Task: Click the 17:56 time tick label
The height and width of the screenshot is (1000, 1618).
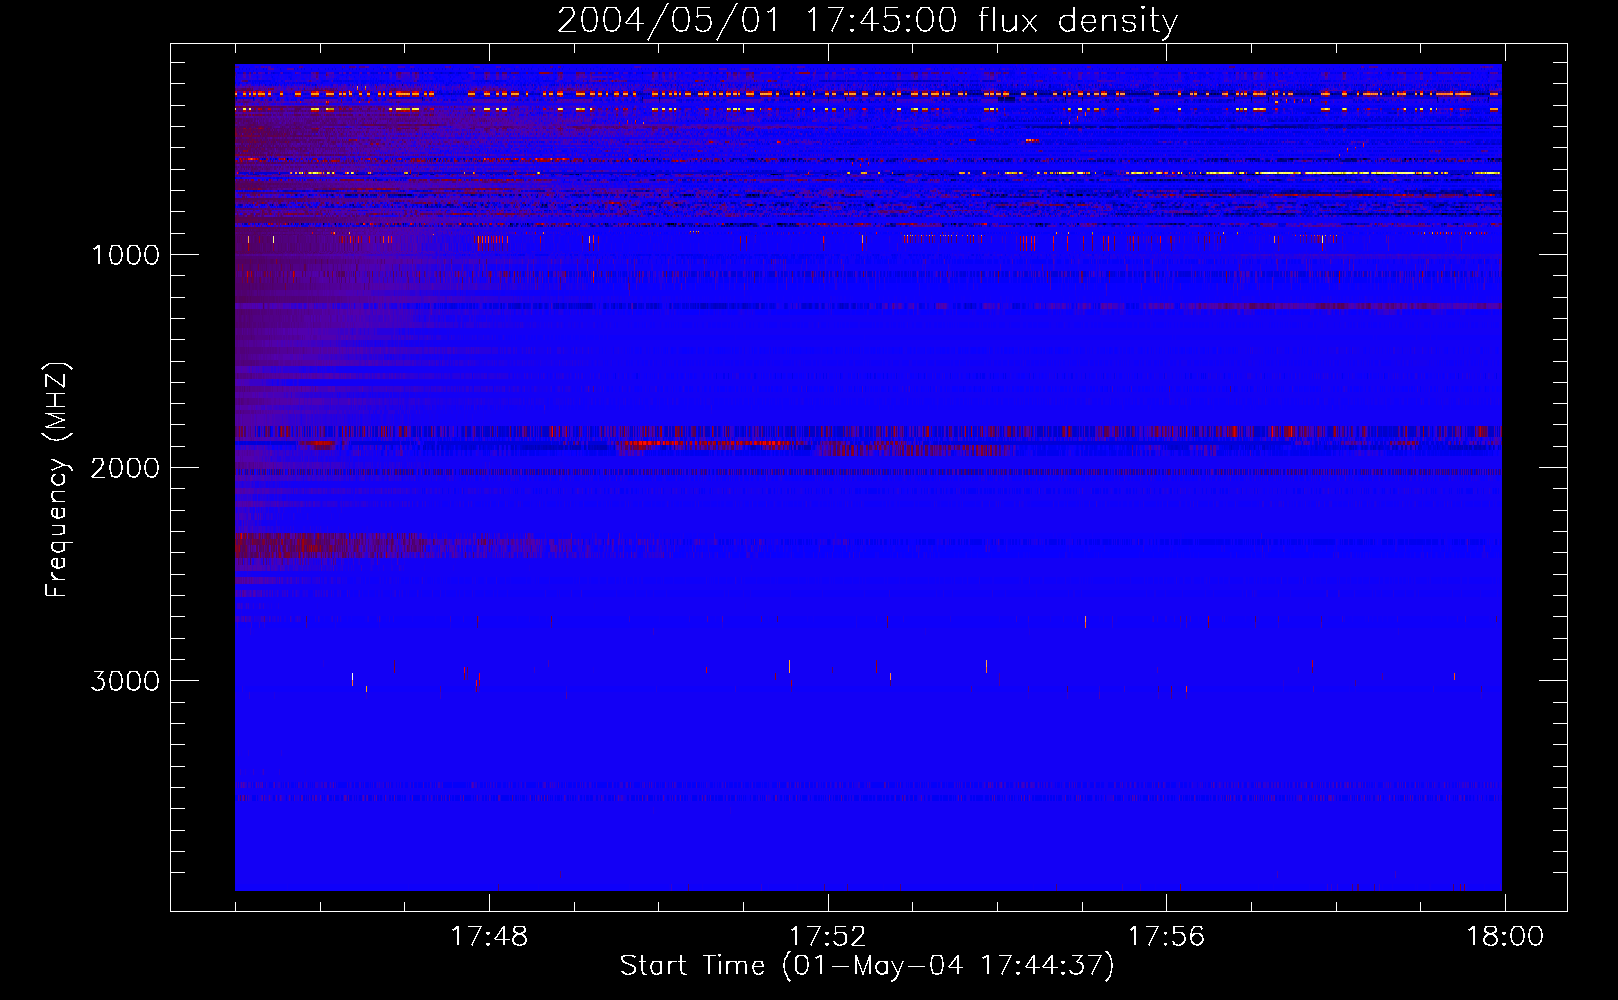Action: pyautogui.click(x=1166, y=937)
